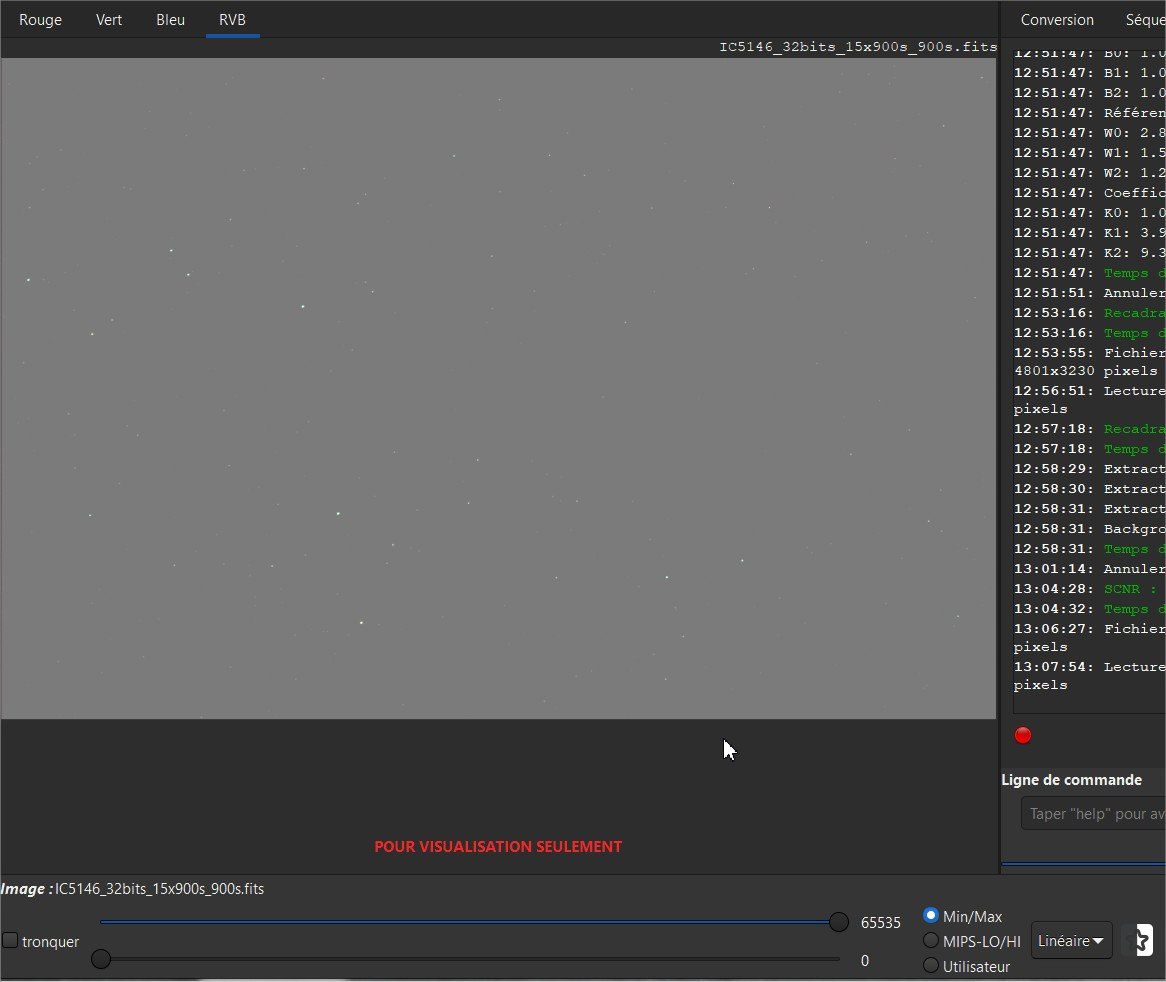Switch to the Vert channel tab
The image size is (1166, 982).
pos(109,20)
